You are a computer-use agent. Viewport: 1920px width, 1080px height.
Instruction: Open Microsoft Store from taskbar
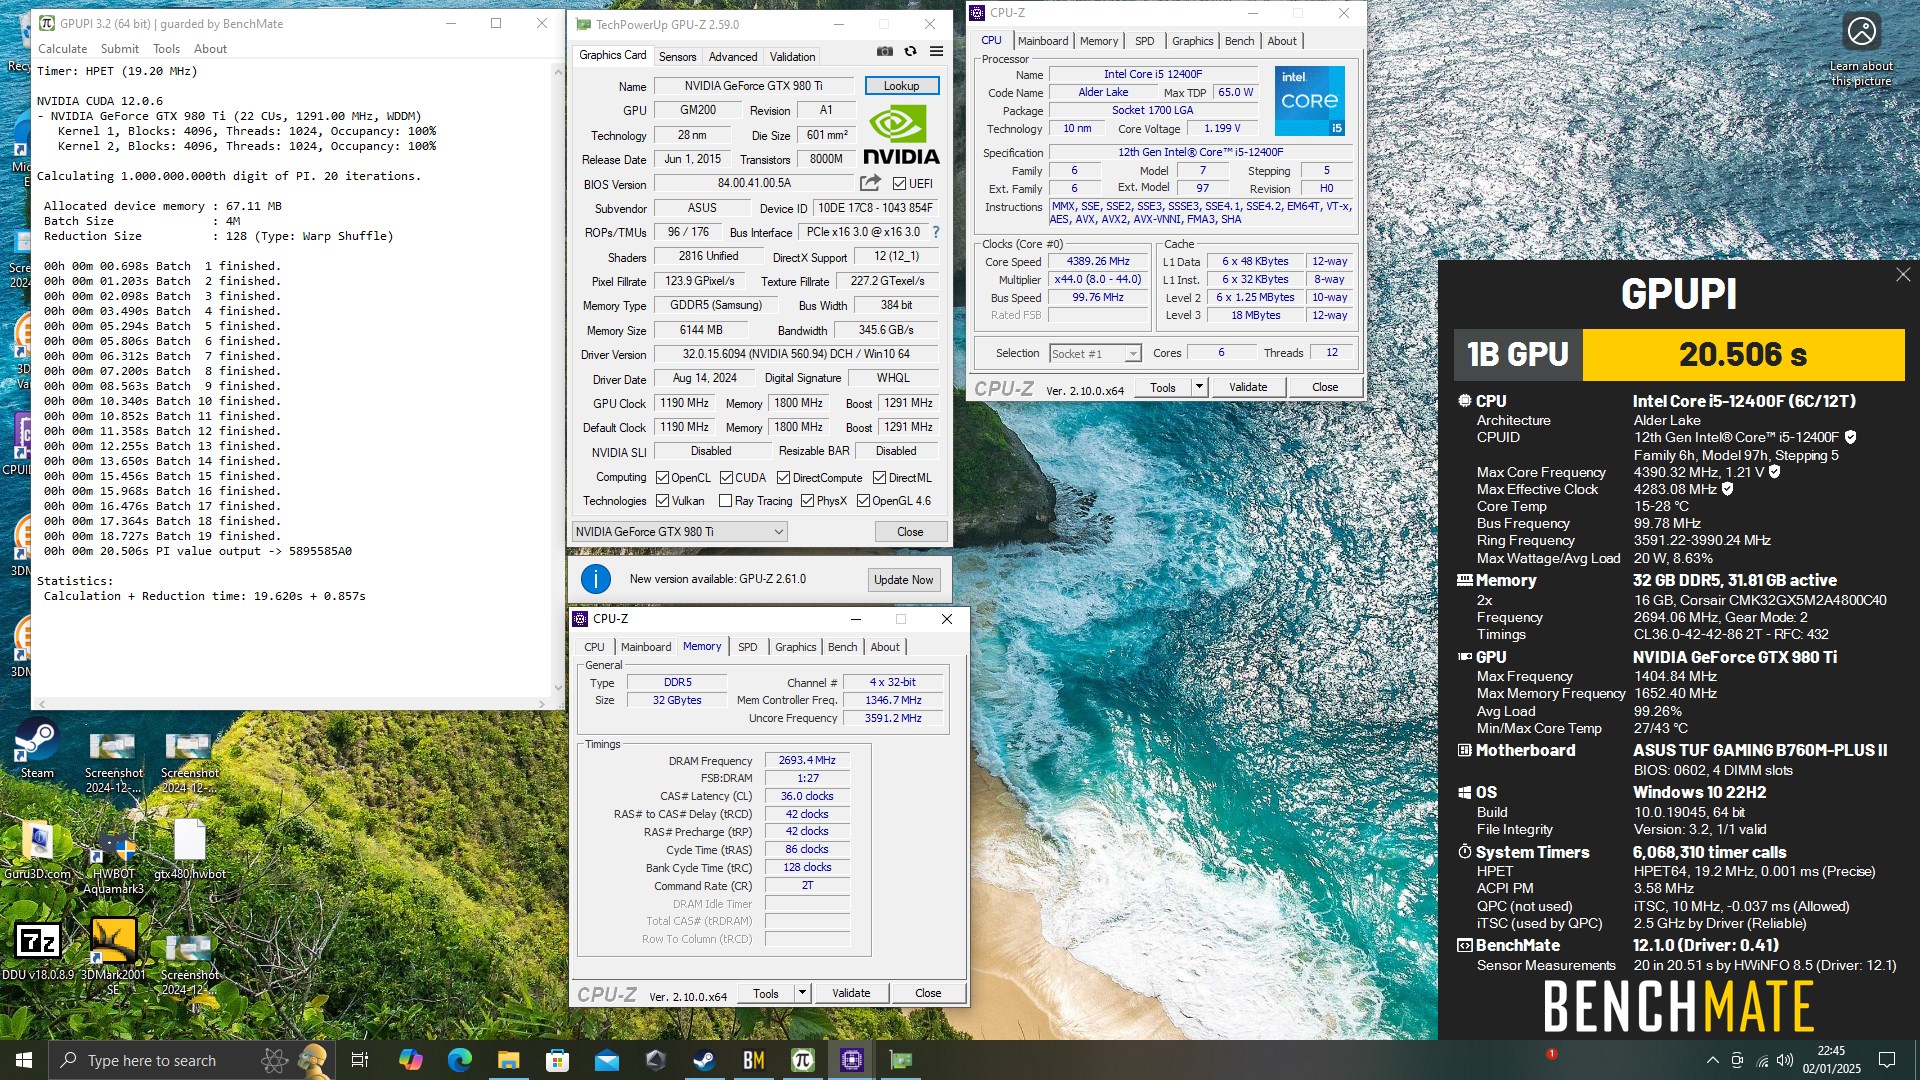tap(557, 1060)
